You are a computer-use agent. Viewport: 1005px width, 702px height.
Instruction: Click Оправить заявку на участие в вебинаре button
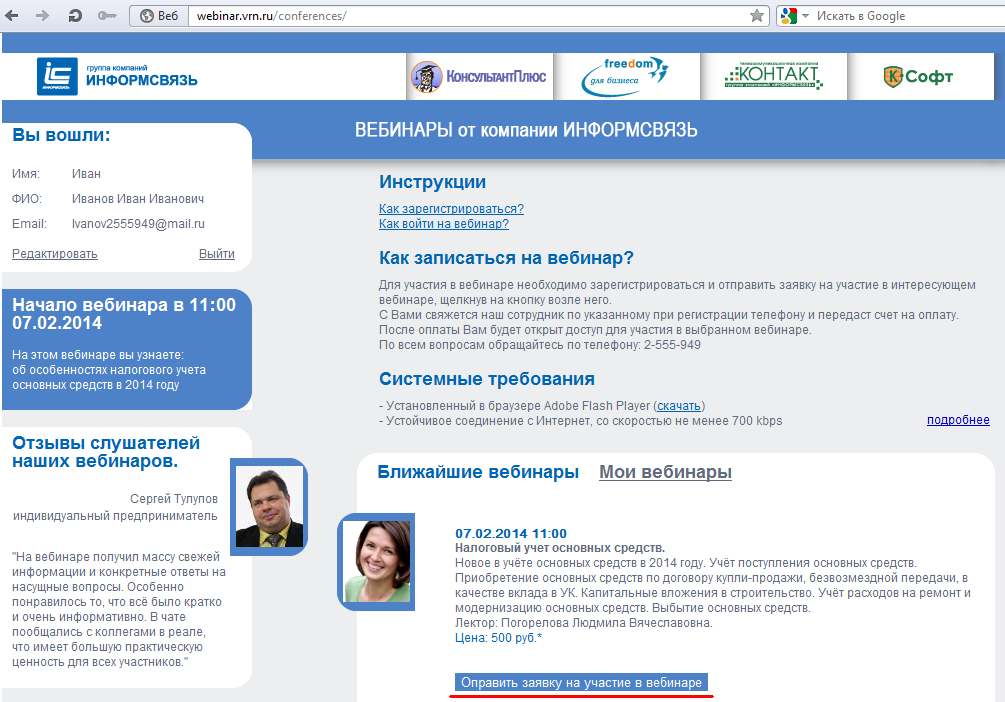pyautogui.click(x=581, y=682)
